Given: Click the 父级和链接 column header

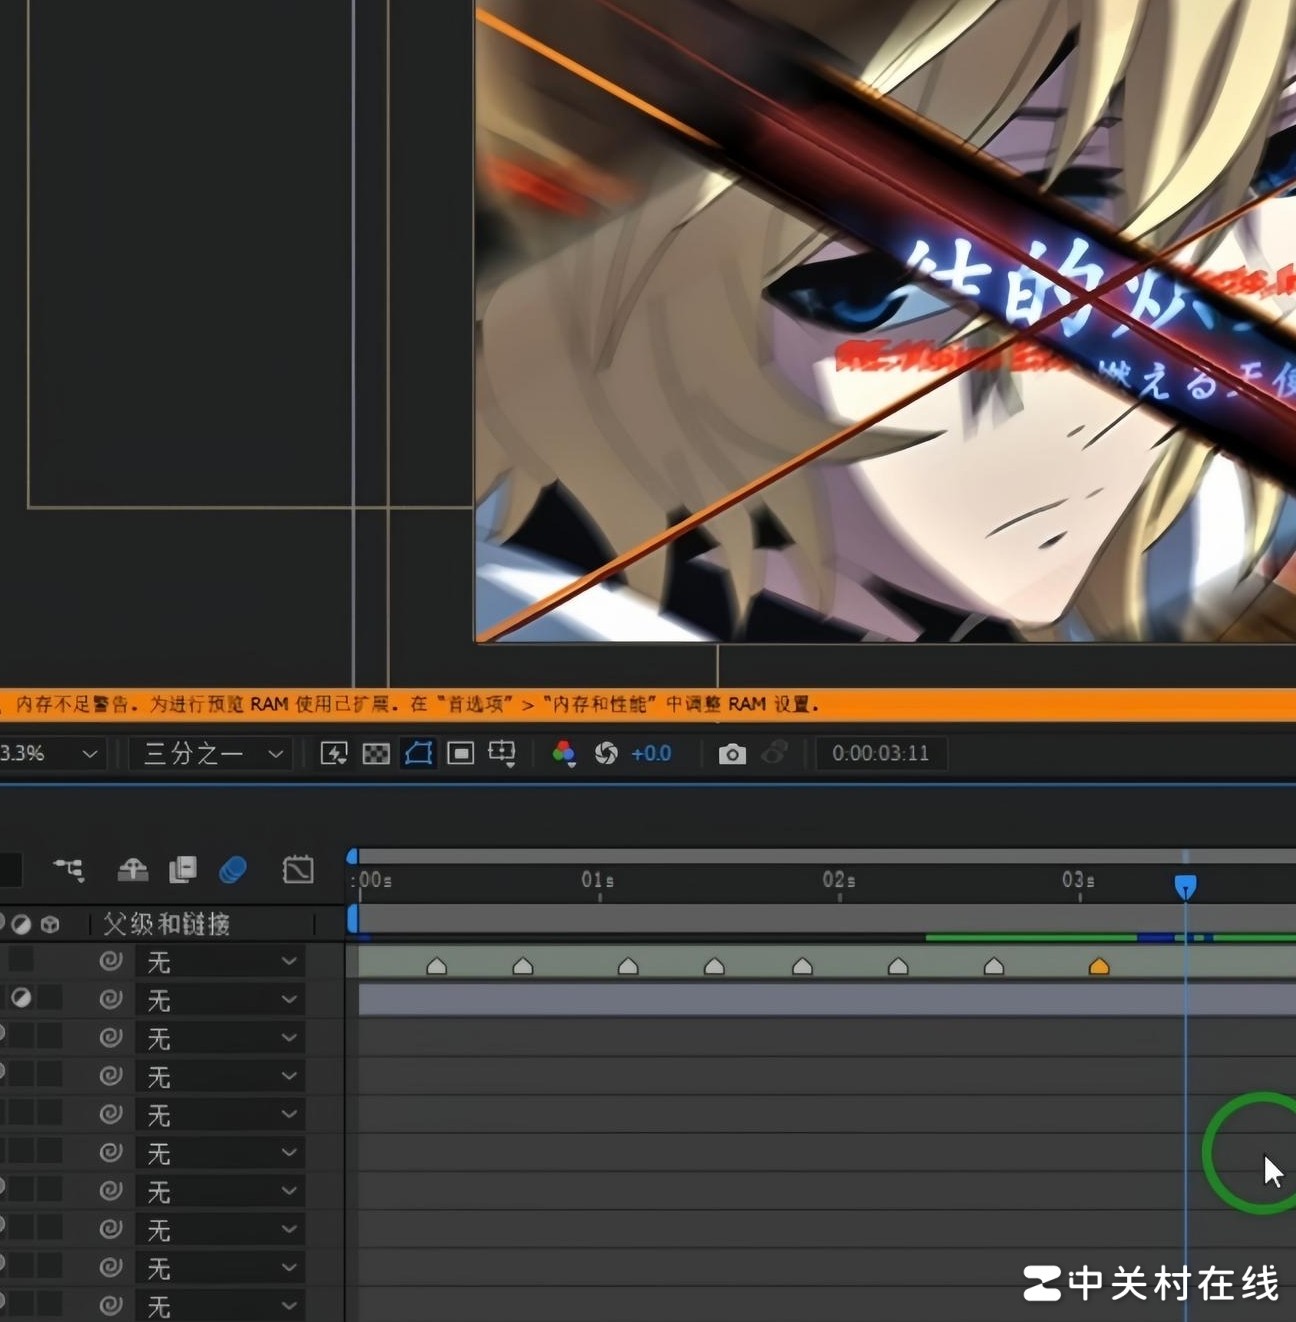Looking at the screenshot, I should [x=167, y=924].
